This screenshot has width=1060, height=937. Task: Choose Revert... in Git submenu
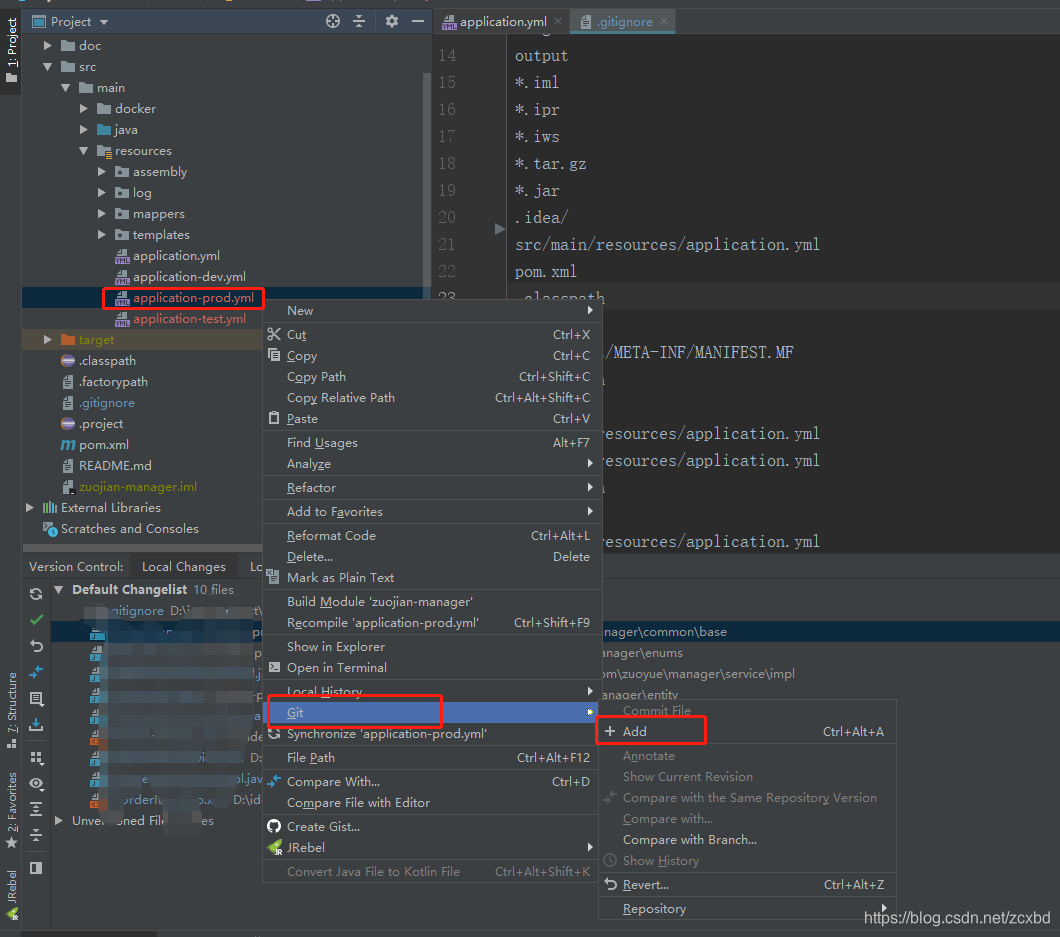[x=748, y=884]
